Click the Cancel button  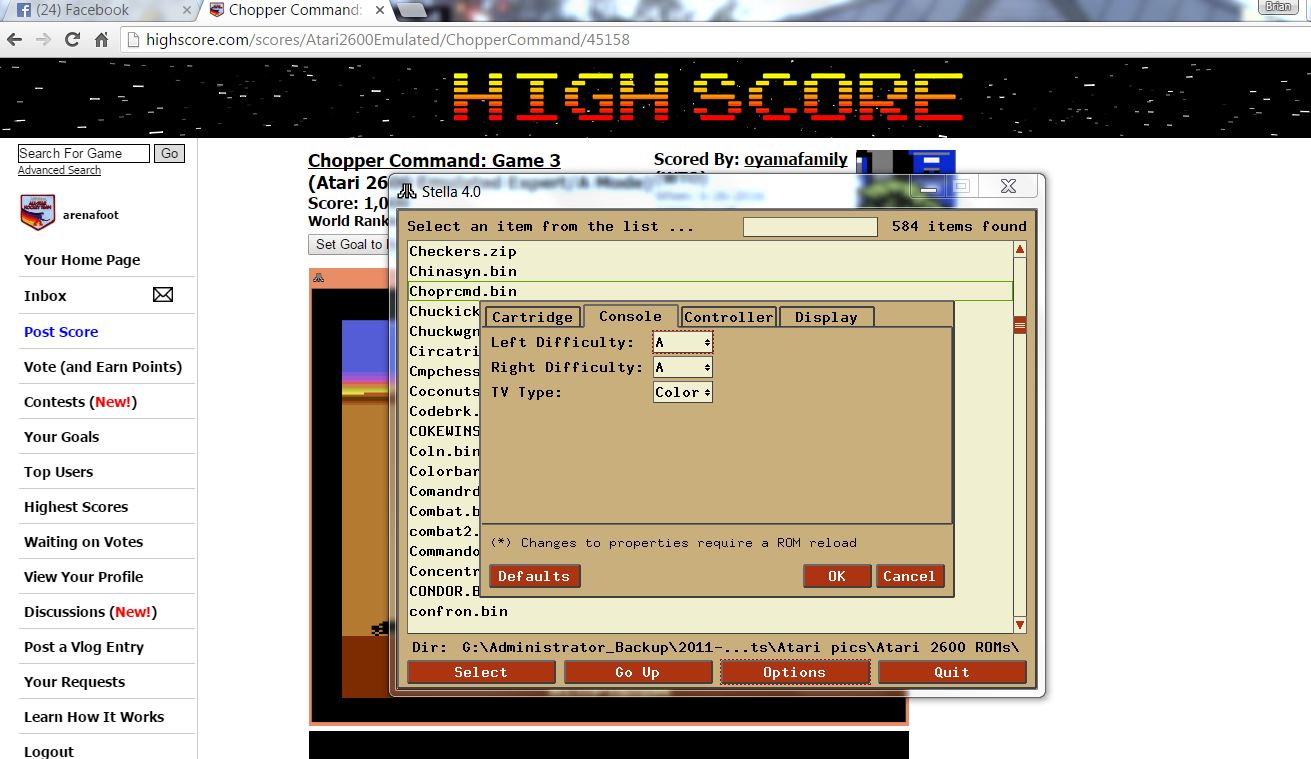point(909,576)
